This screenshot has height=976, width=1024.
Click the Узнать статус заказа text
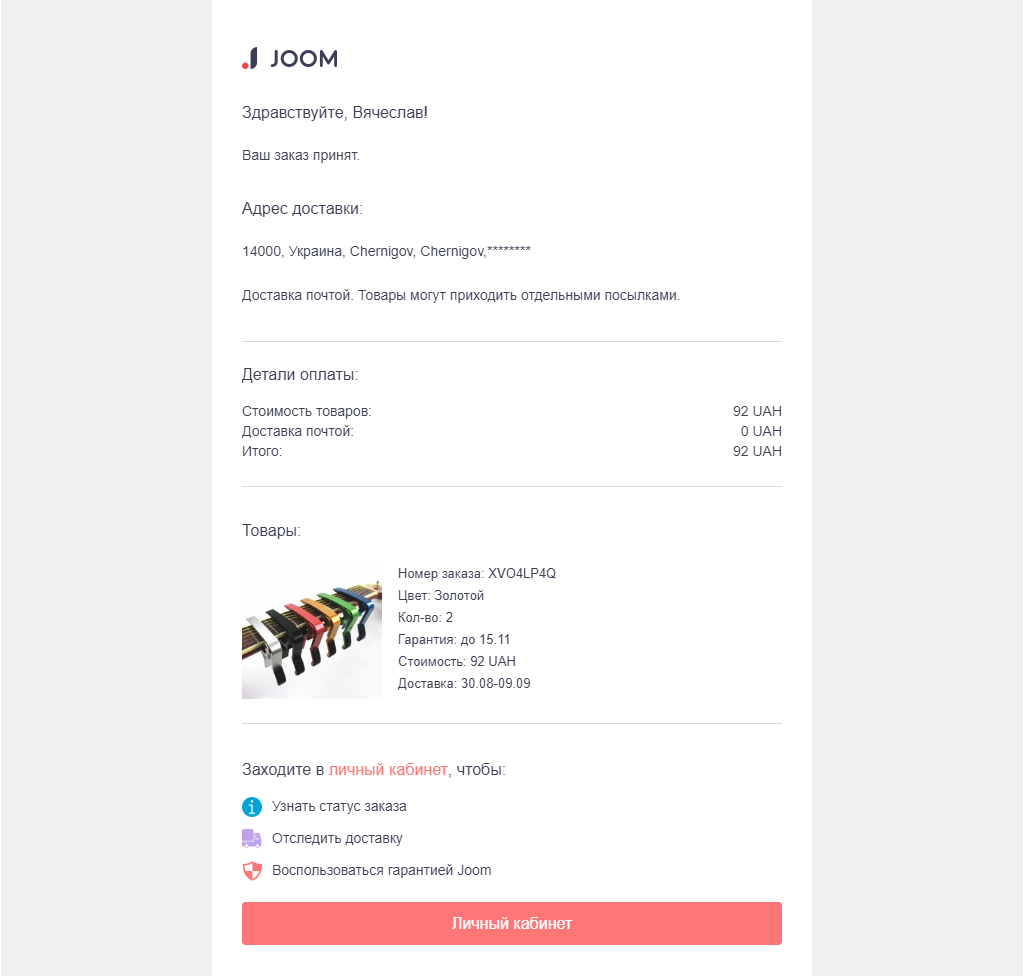point(339,806)
